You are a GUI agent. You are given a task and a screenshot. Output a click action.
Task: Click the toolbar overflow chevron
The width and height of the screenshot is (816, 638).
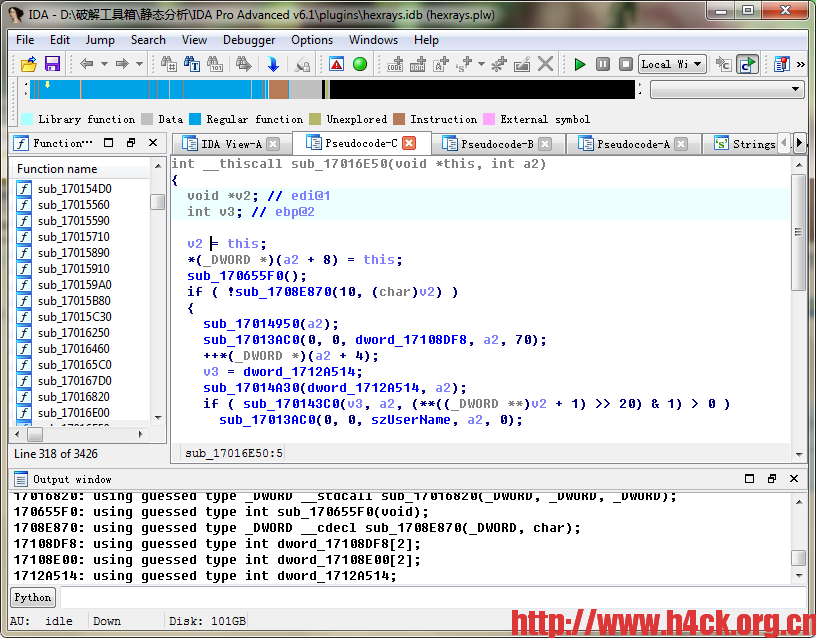point(801,64)
